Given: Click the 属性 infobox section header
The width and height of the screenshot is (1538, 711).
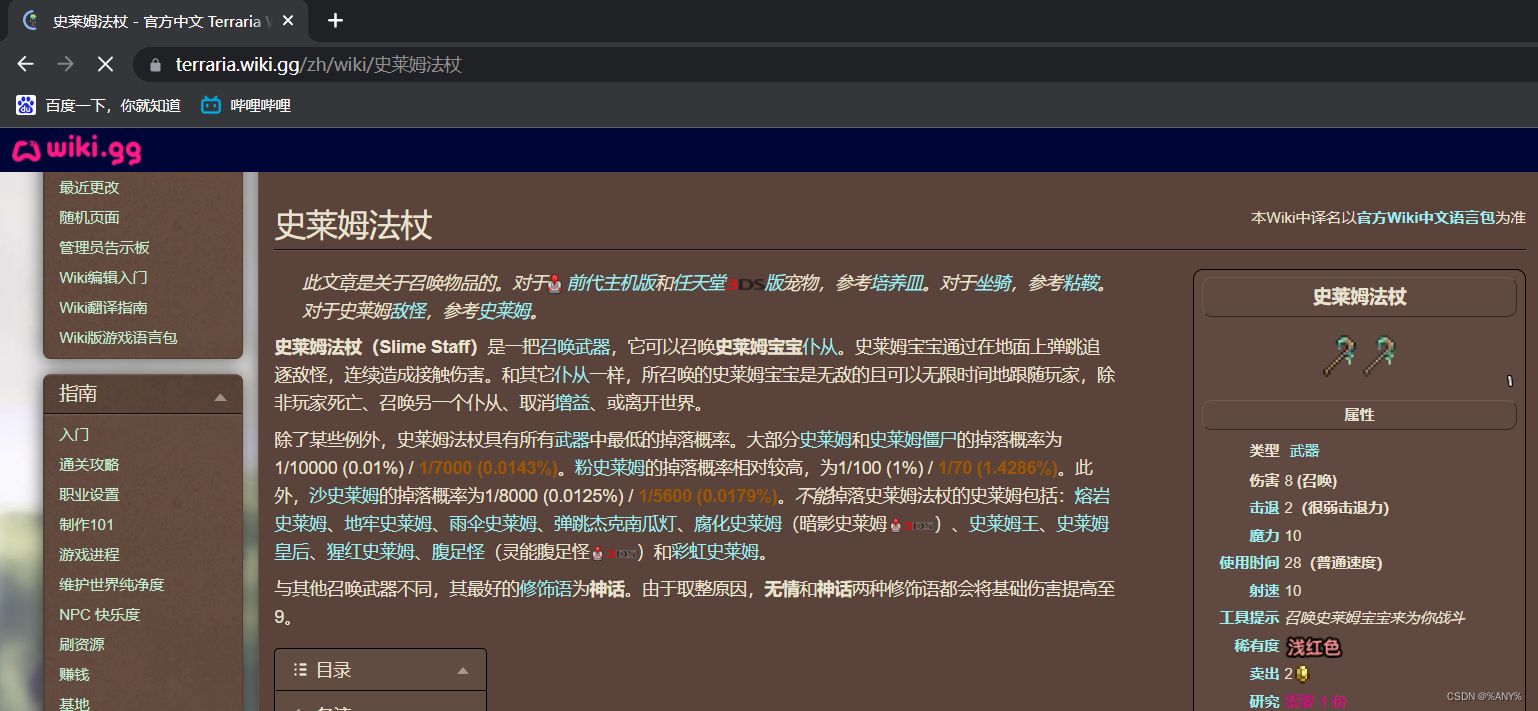Looking at the screenshot, I should point(1359,415).
